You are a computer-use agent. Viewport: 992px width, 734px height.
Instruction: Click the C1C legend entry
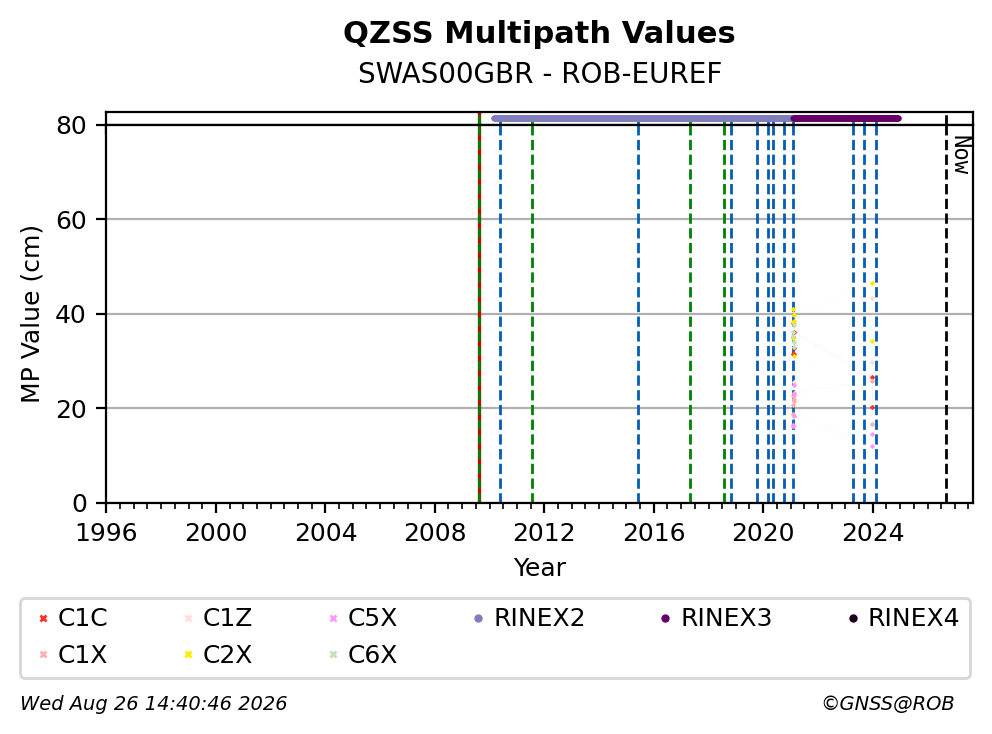(73, 618)
